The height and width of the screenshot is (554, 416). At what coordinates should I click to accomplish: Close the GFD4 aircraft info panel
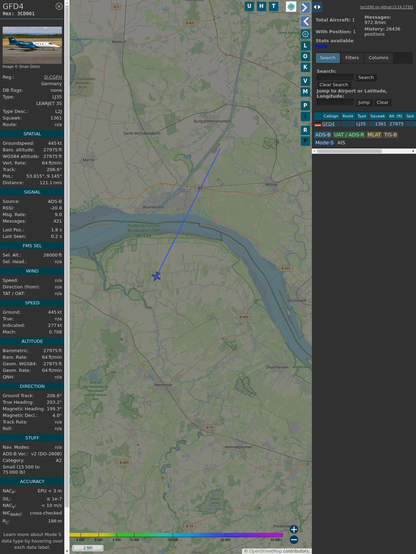59,6
